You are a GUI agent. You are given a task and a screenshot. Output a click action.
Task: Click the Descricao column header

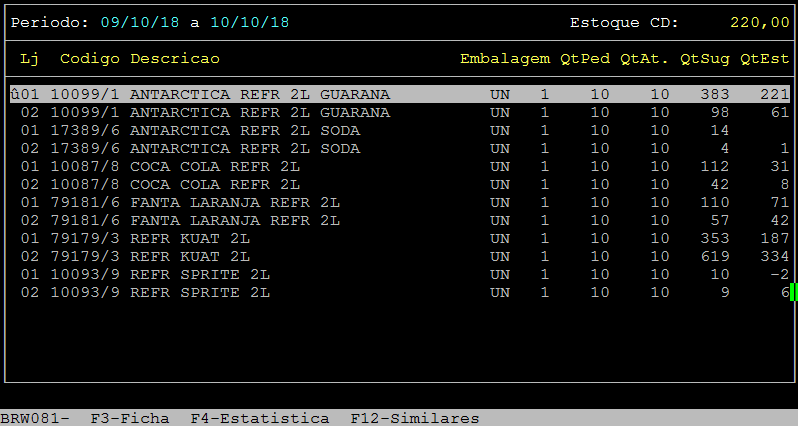175,59
